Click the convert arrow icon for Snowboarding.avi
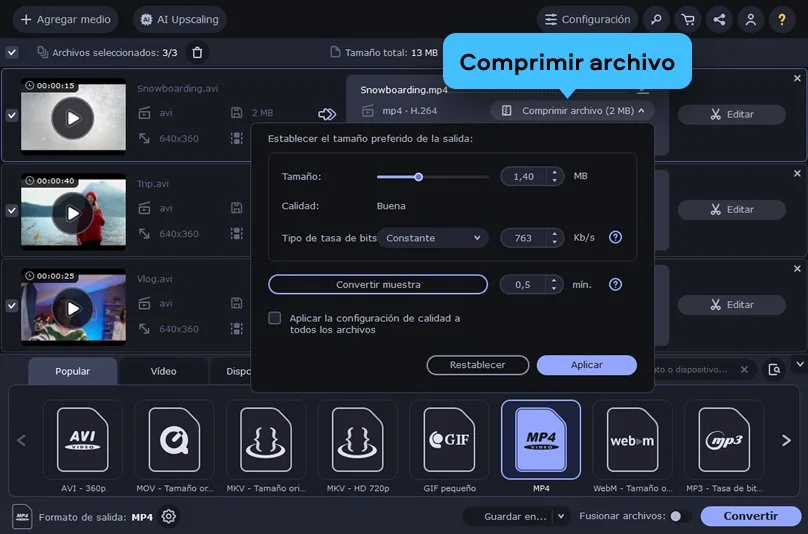Screen dimensions: 808x534 pos(327,114)
